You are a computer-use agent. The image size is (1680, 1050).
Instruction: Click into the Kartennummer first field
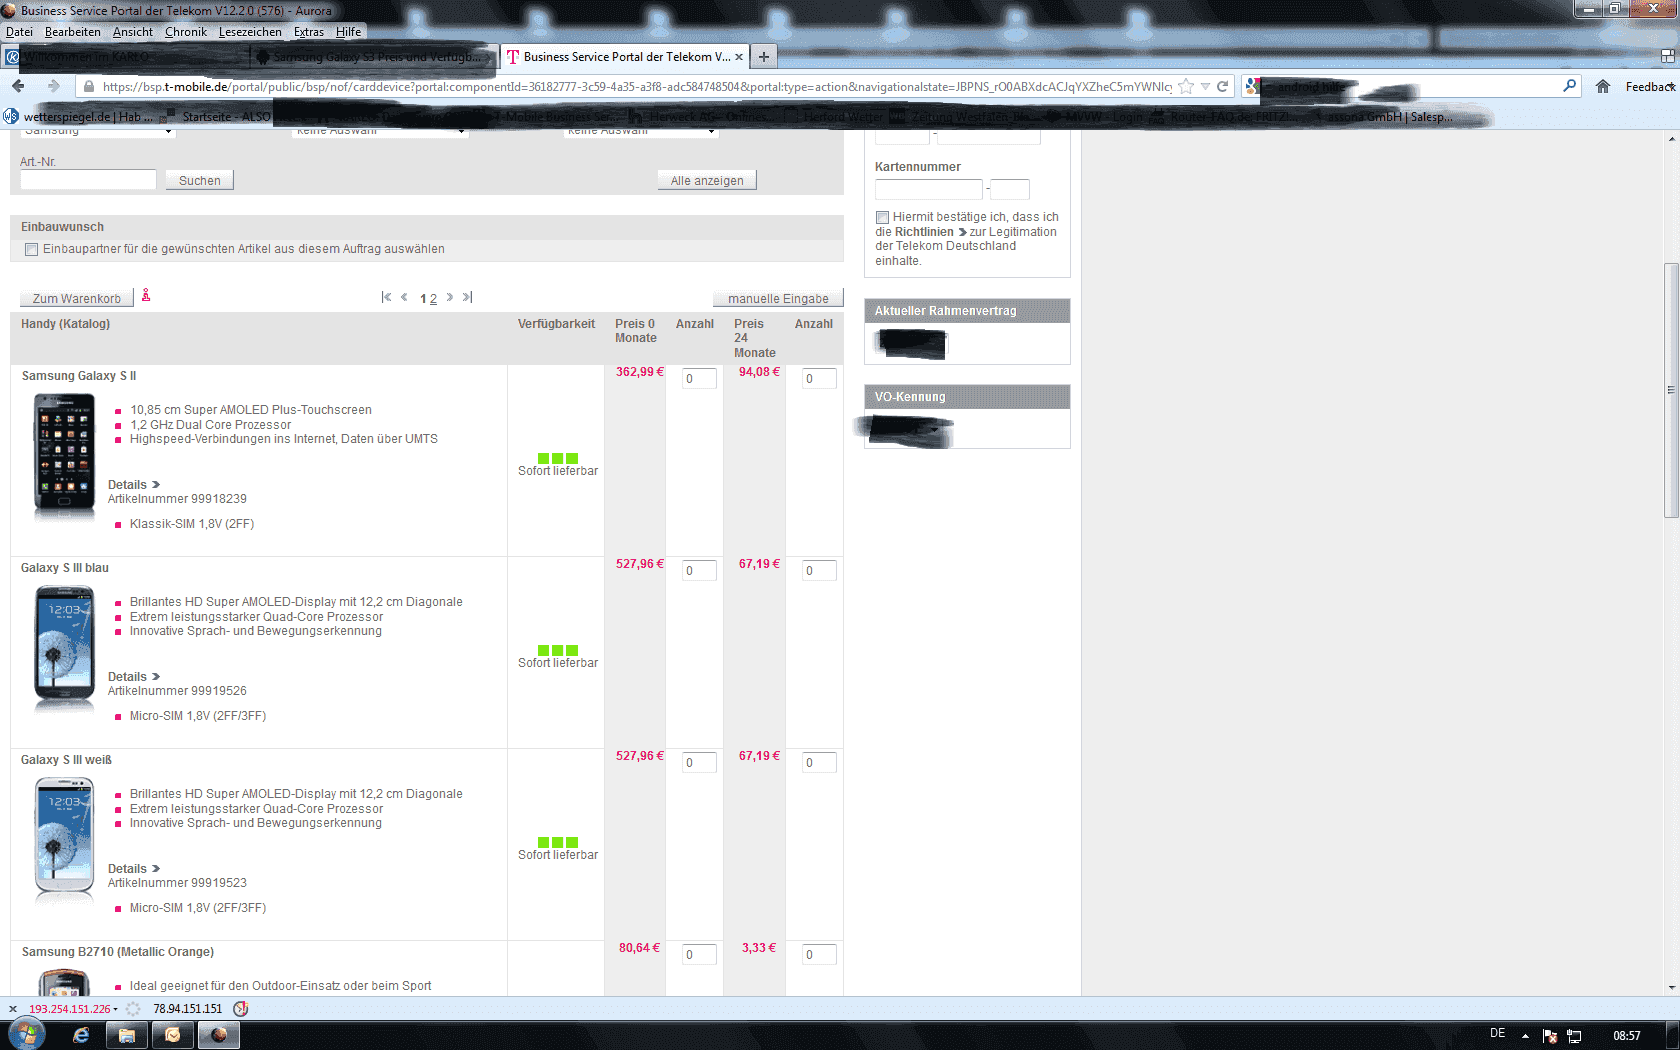[x=929, y=189]
